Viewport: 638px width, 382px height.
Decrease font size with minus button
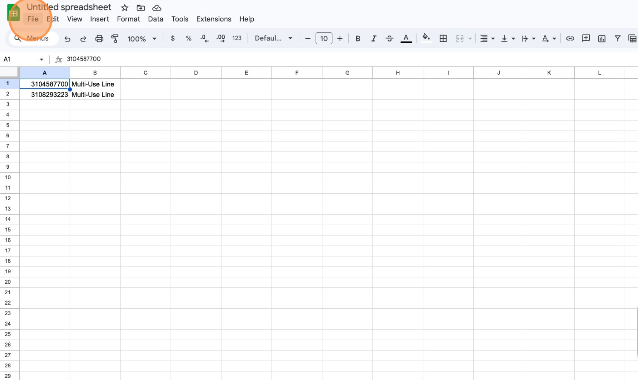[308, 39]
